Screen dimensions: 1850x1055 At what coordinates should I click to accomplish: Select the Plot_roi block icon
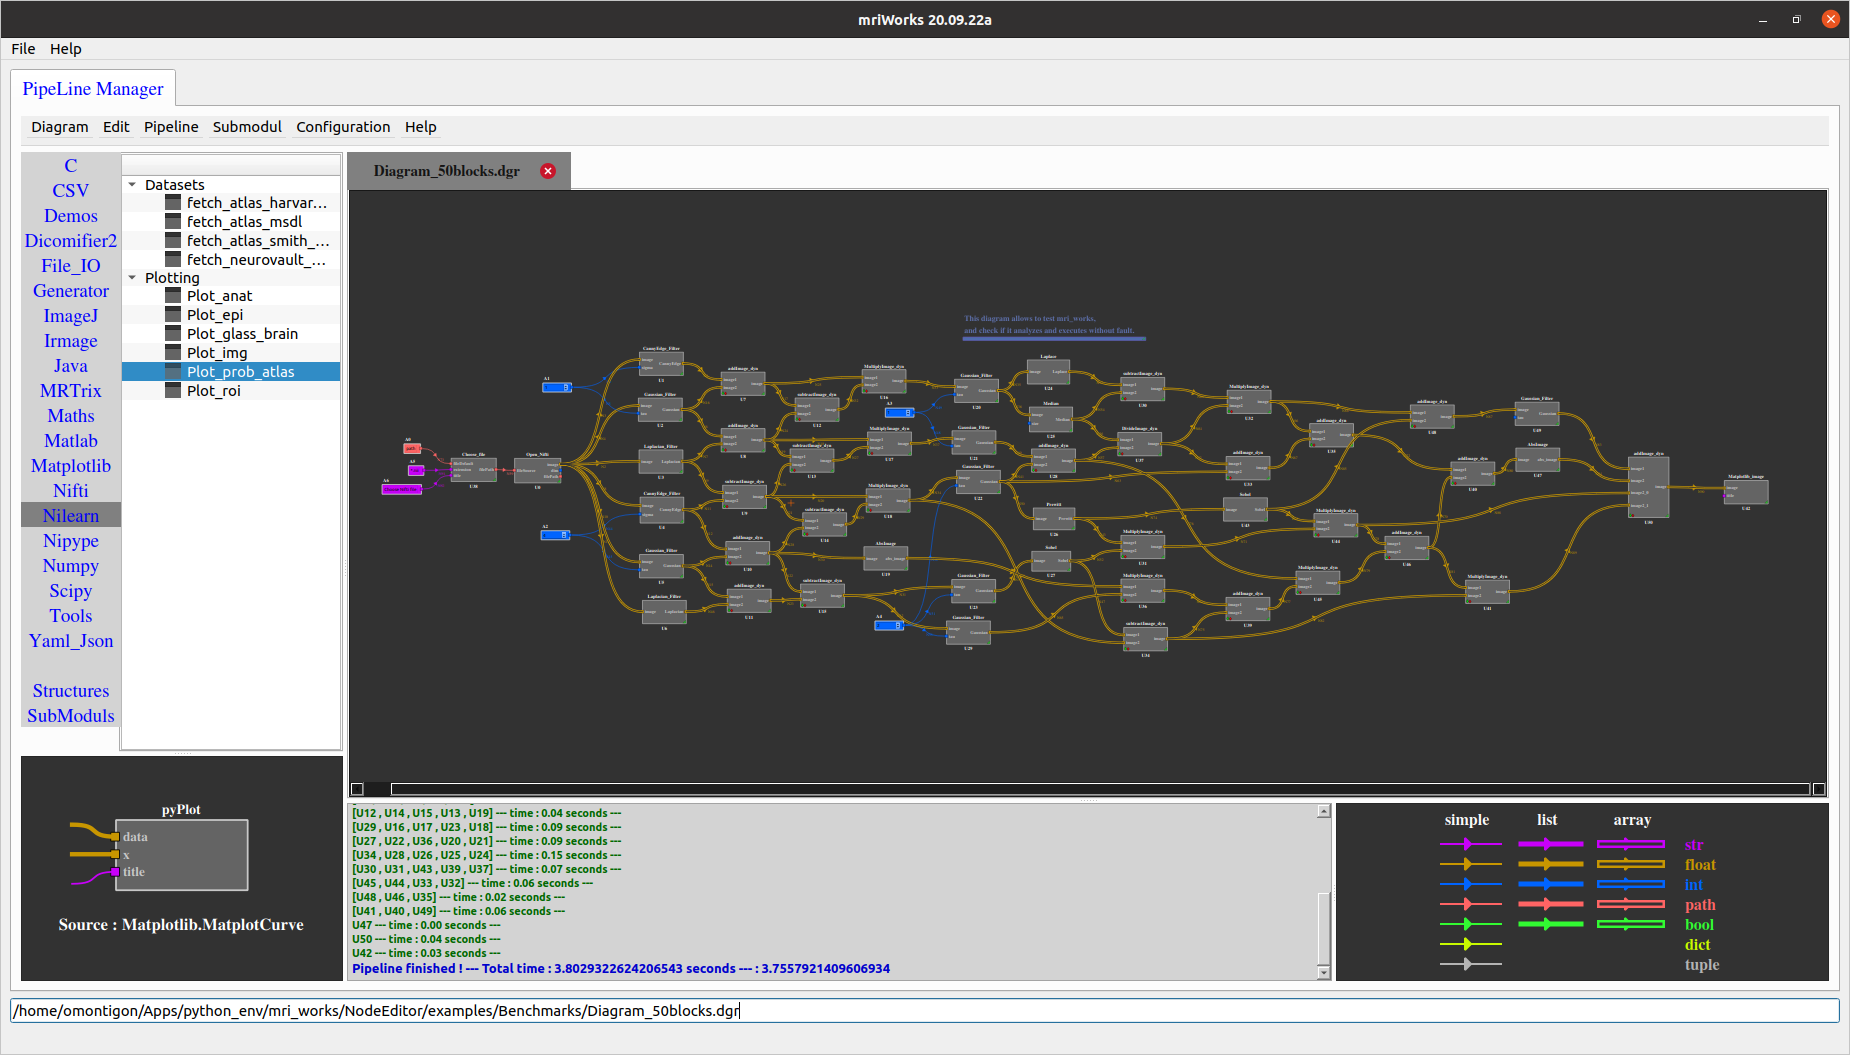coord(173,390)
